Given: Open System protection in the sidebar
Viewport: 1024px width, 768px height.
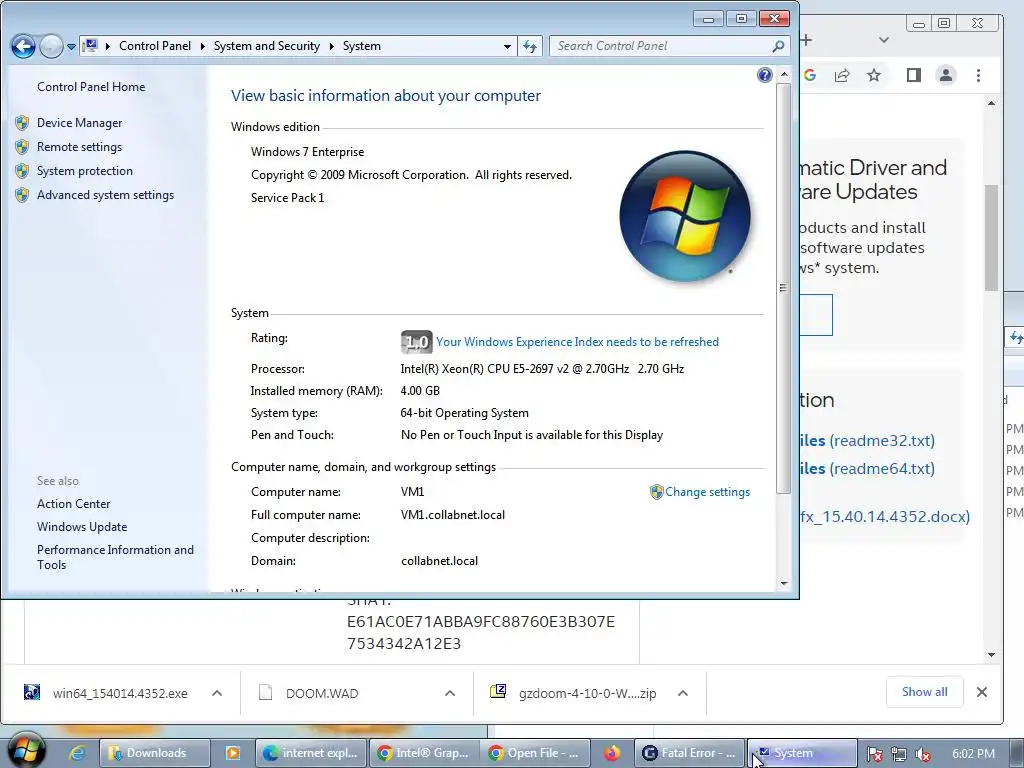Looking at the screenshot, I should [x=84, y=171].
